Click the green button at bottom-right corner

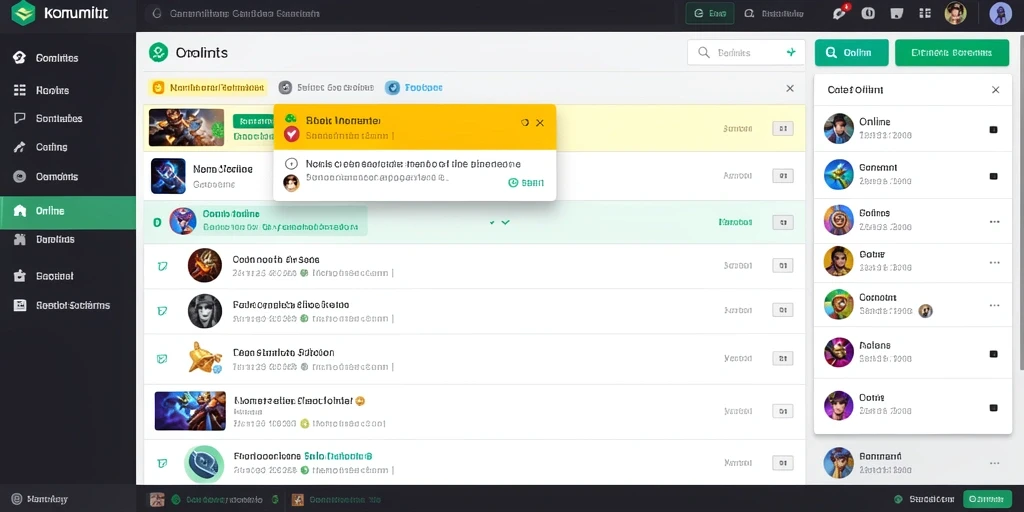tap(987, 499)
